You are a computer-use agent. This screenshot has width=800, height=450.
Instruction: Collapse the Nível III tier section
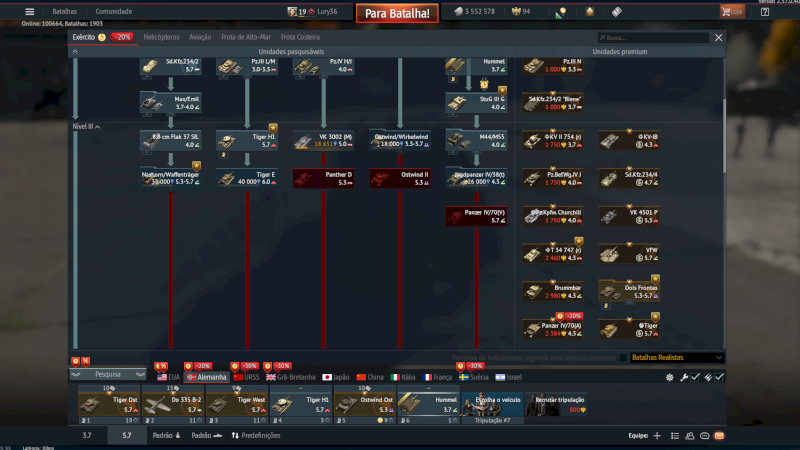86,127
